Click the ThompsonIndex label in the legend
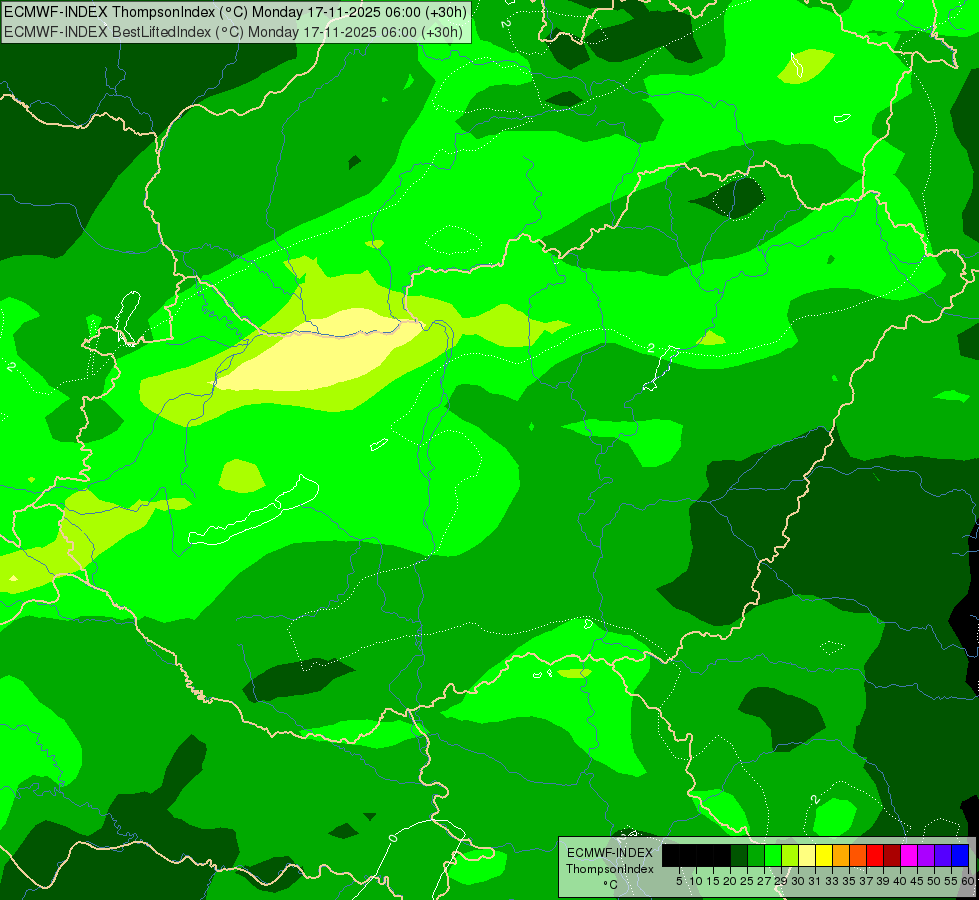 (610, 869)
